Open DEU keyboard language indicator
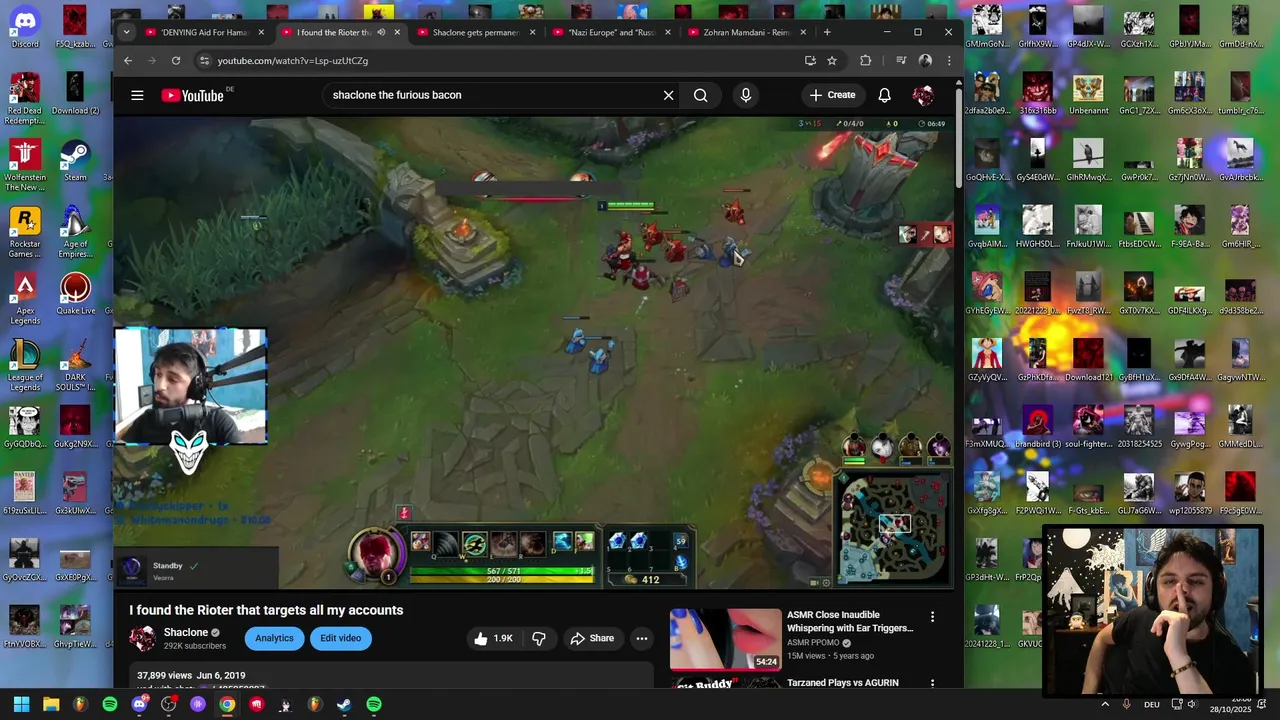The image size is (1280, 720). click(1152, 704)
